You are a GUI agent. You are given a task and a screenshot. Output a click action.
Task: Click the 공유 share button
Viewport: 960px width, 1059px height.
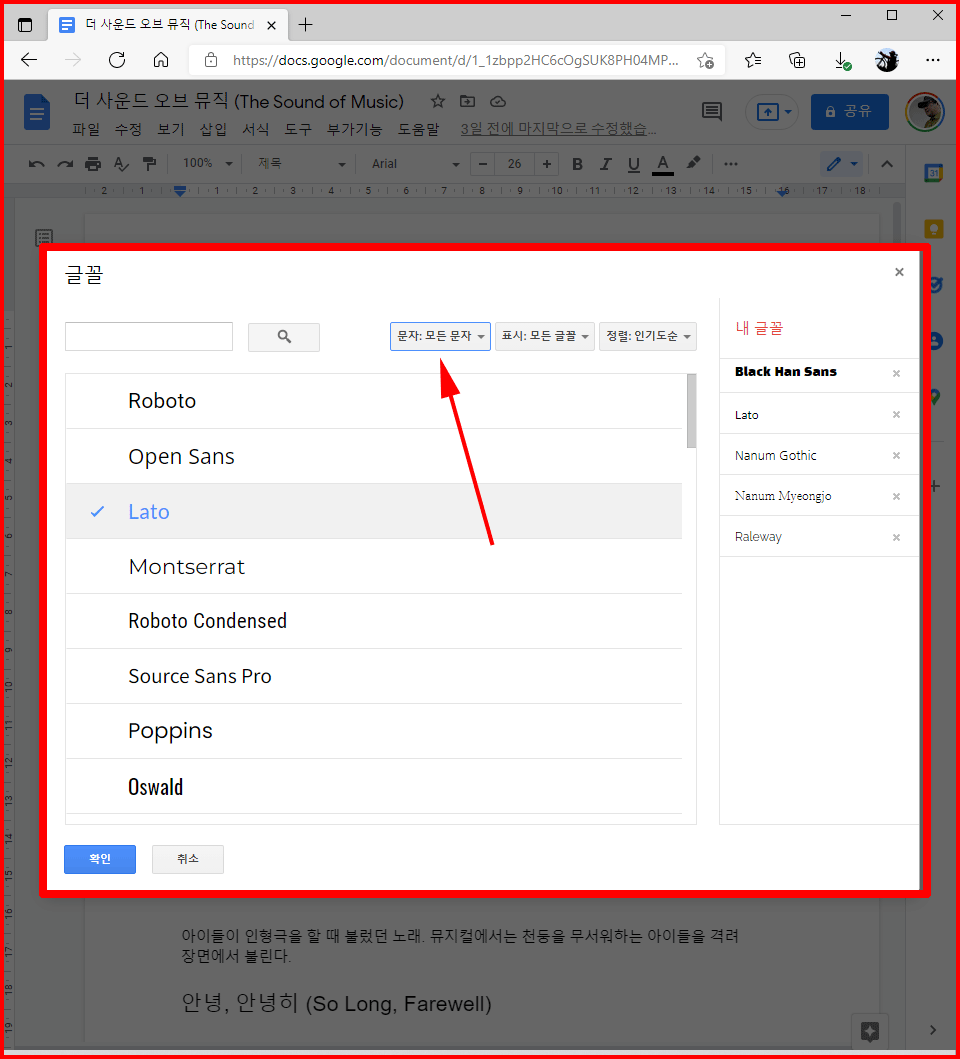click(x=849, y=111)
